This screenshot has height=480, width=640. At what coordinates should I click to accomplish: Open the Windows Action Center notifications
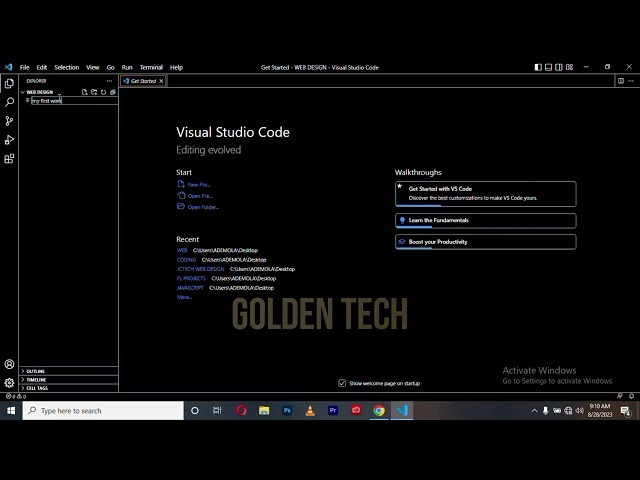coord(626,411)
